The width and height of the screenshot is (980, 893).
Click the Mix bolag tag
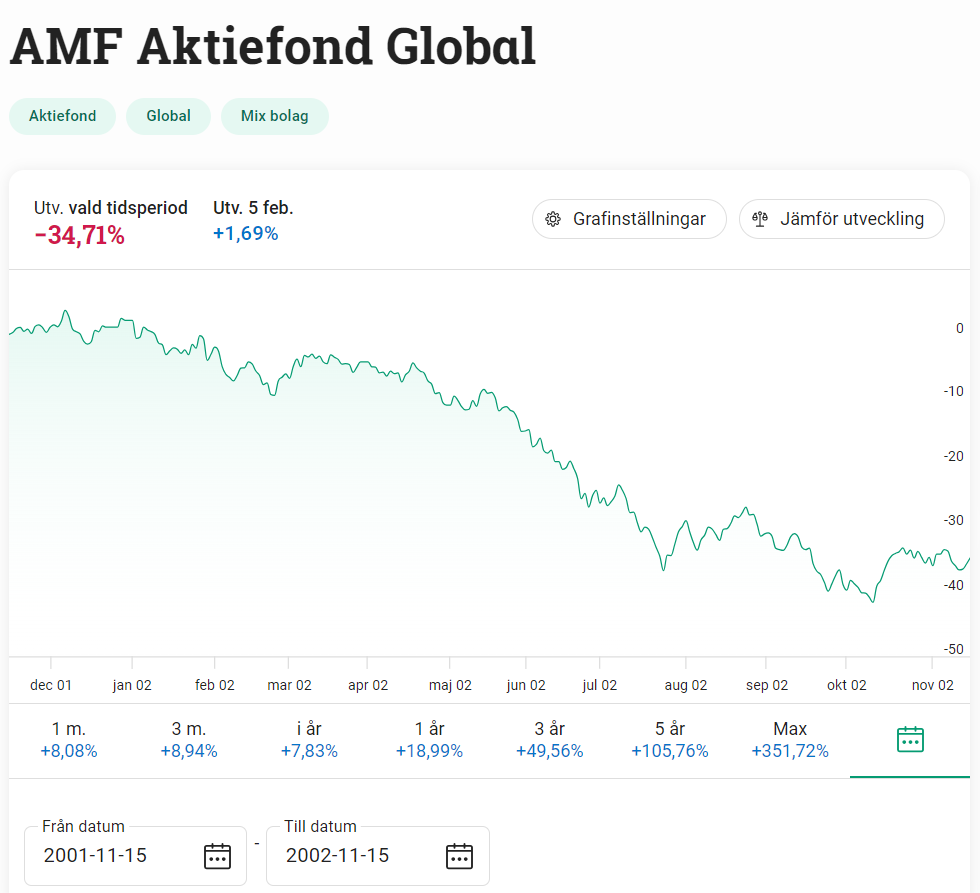coord(275,116)
